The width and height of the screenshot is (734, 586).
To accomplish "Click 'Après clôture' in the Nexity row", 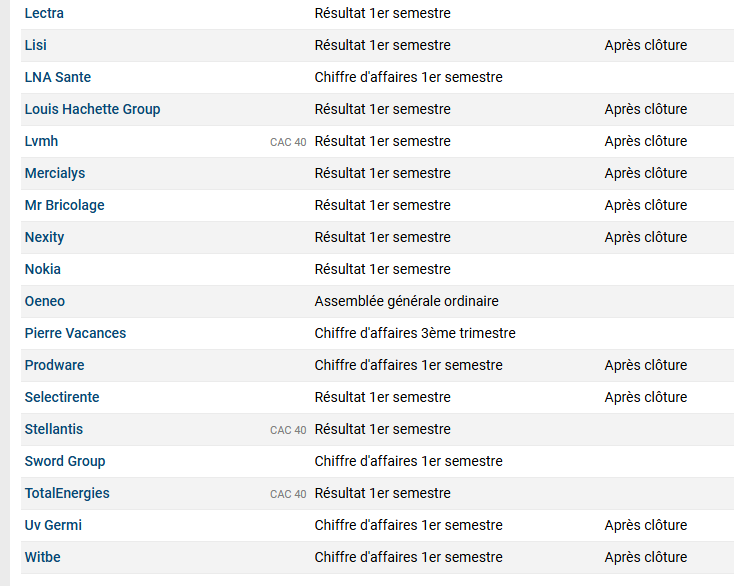I will [x=646, y=237].
